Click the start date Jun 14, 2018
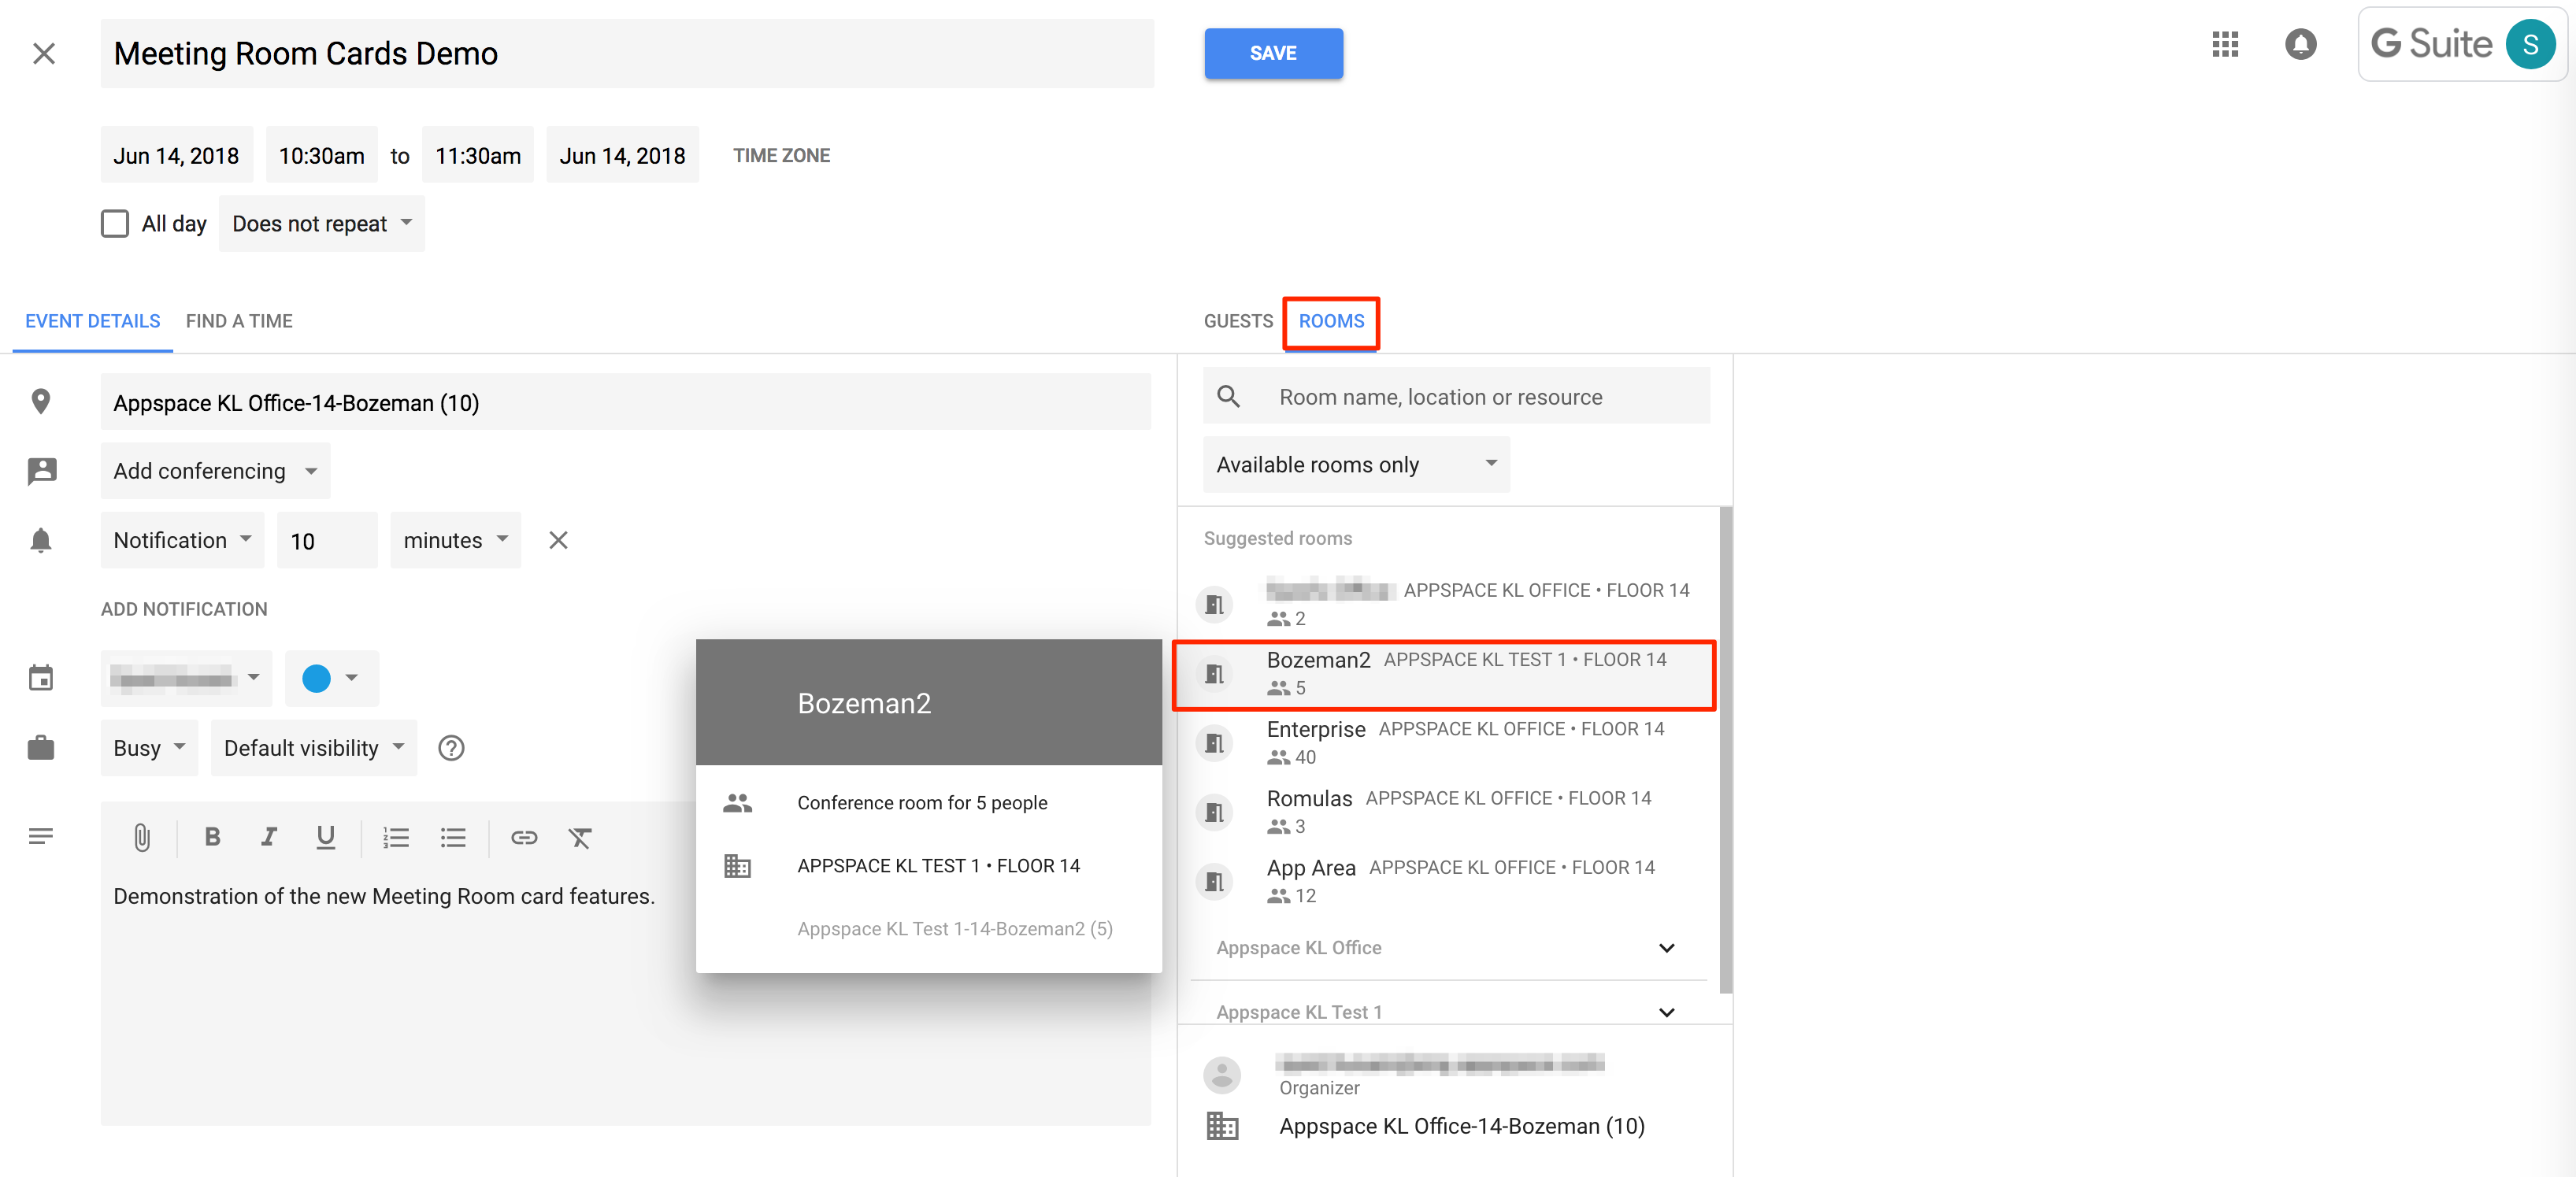The image size is (2576, 1177). coord(176,155)
